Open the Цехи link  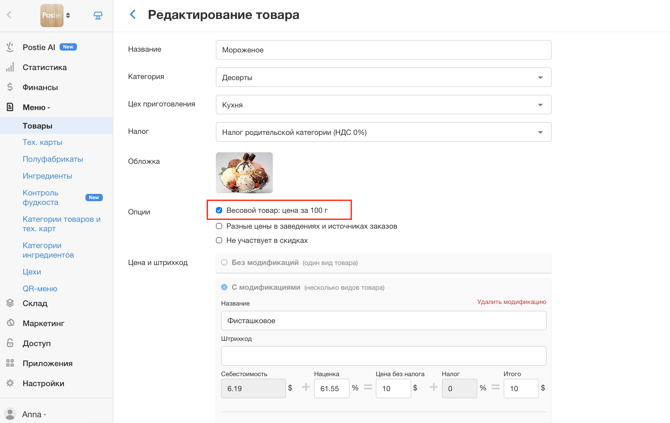pyautogui.click(x=32, y=272)
